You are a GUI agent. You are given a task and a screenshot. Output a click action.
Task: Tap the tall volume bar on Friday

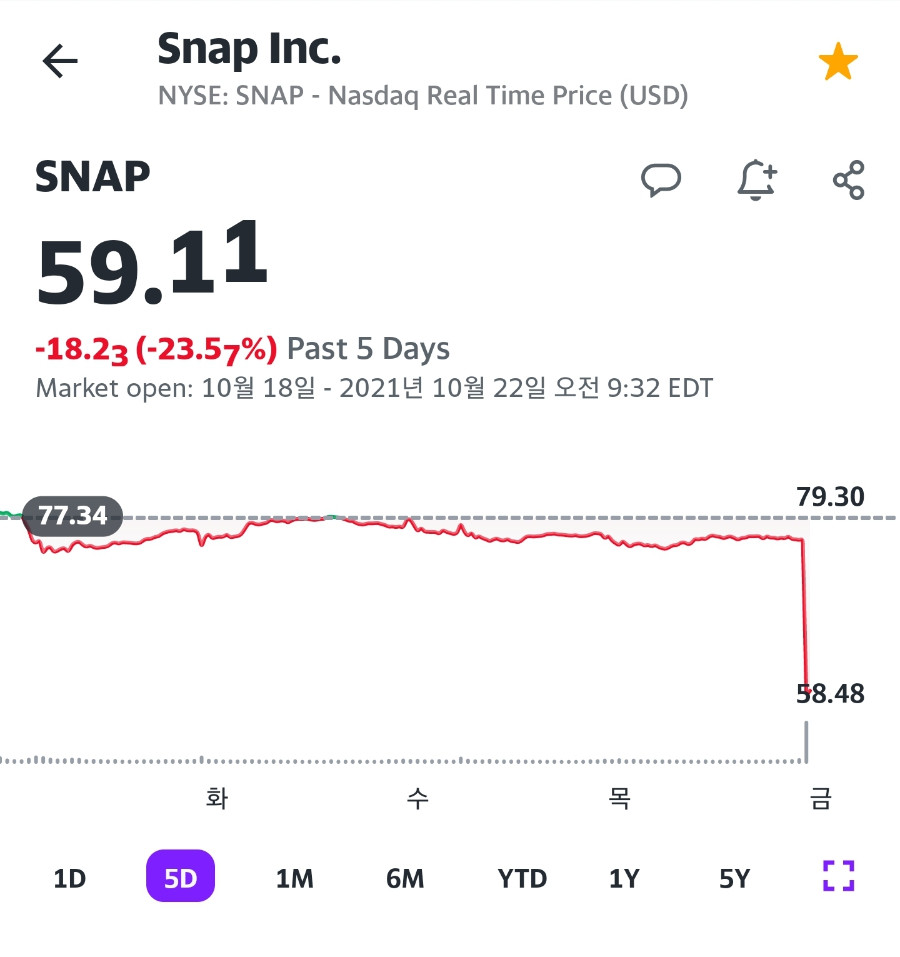coord(806,742)
